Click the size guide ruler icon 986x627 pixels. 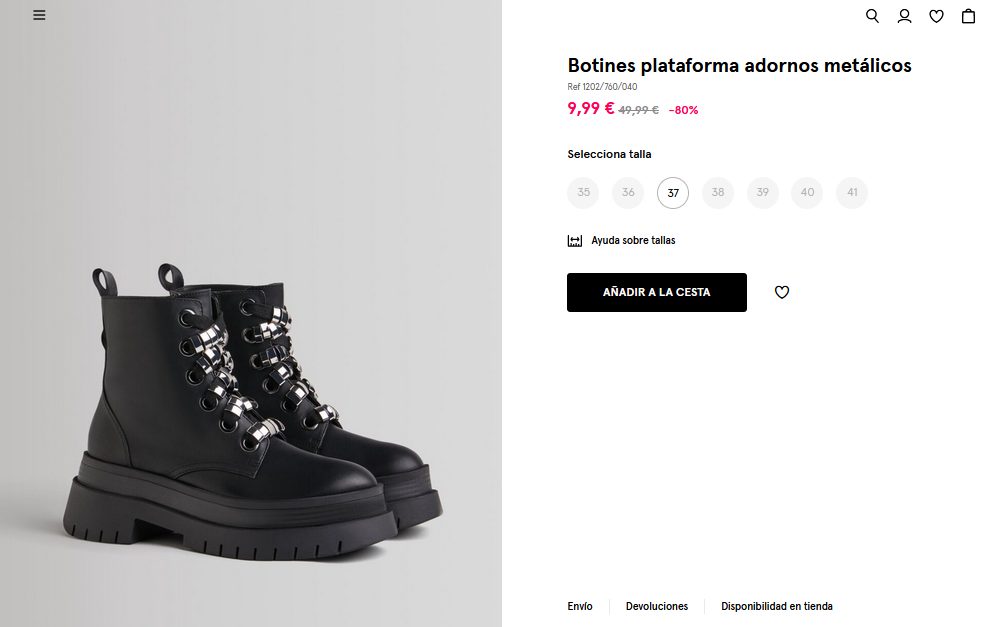click(x=575, y=241)
